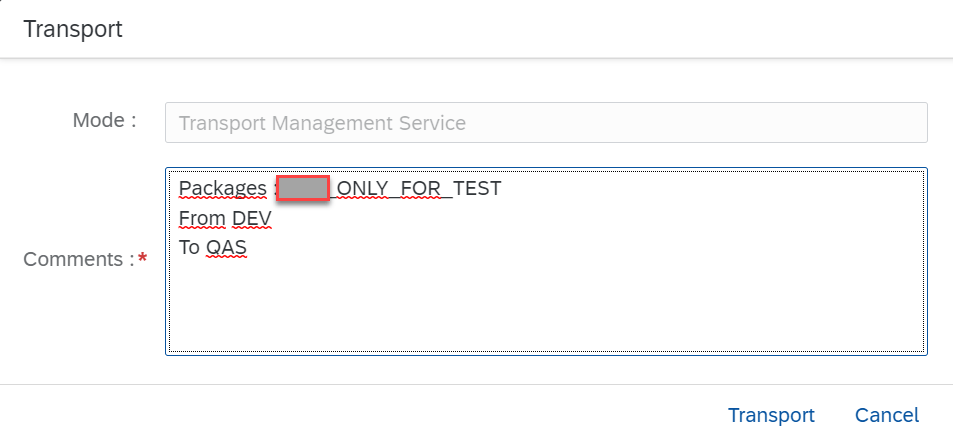Click the underlined word "DEV"

point(251,218)
